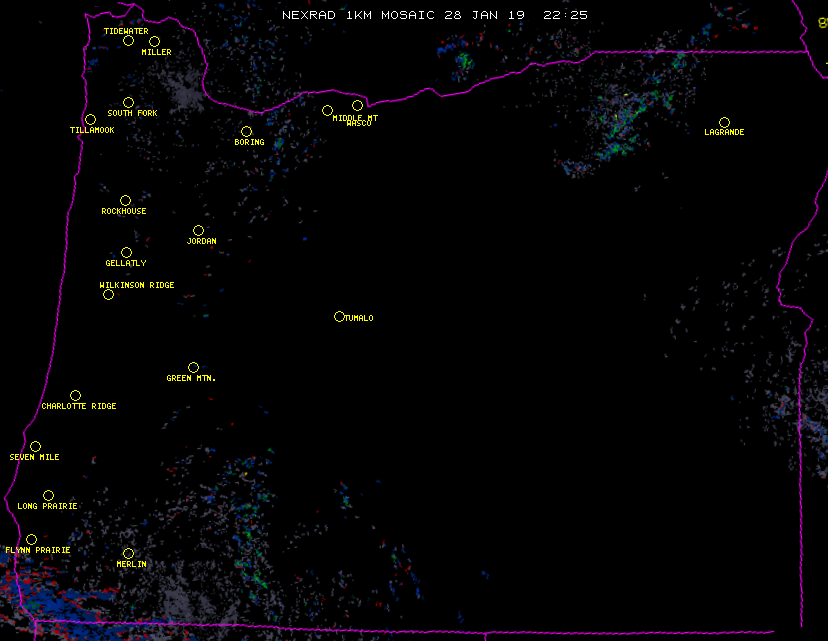This screenshot has height=641, width=828.
Task: Click the Tidewater station circle marker
Action: coord(128,41)
